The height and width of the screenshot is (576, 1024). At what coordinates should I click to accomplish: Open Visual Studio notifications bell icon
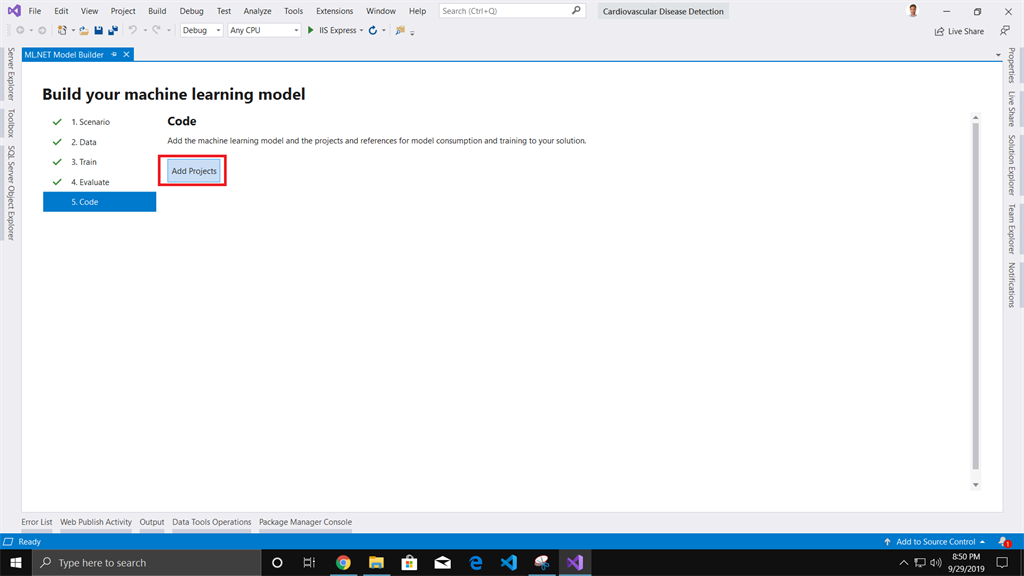[1004, 541]
